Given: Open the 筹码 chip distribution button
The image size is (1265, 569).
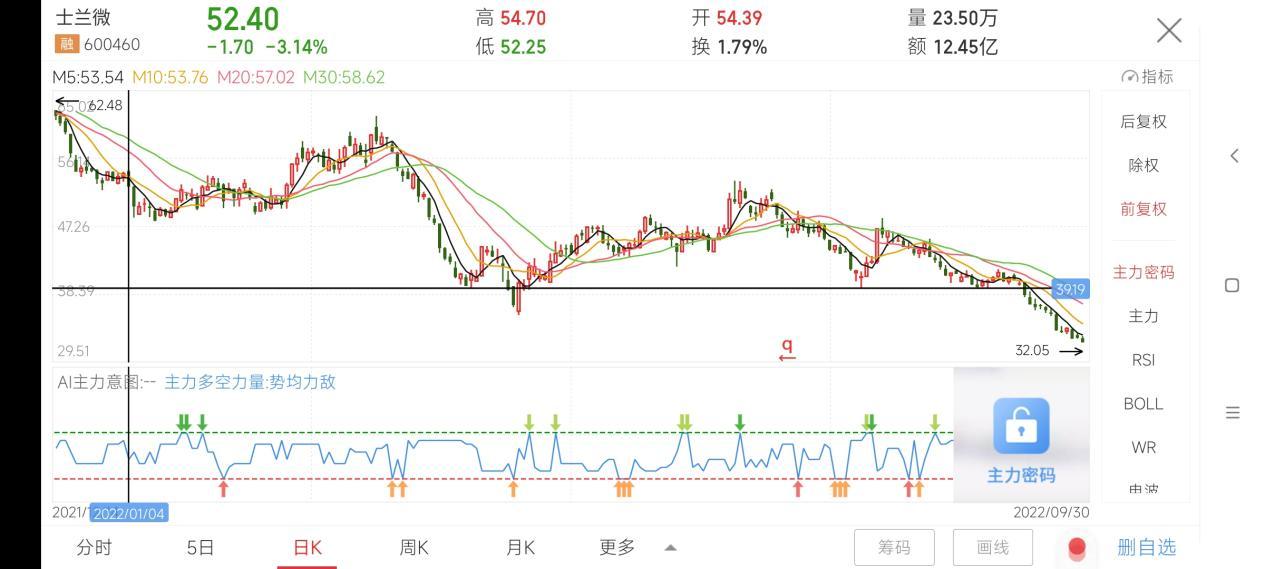Looking at the screenshot, I should pos(894,547).
